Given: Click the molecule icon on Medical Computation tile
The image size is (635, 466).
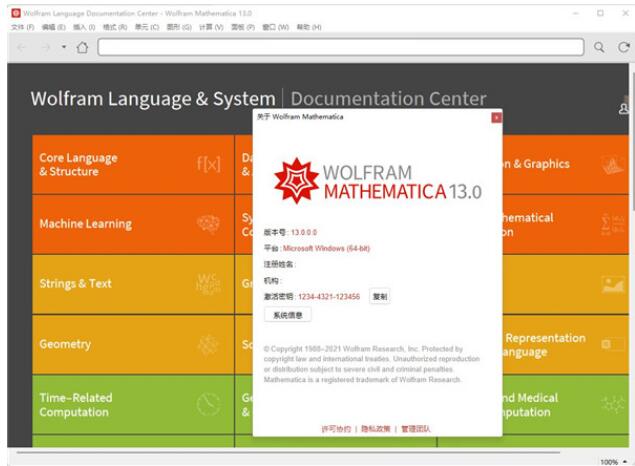Looking at the screenshot, I should click(613, 404).
